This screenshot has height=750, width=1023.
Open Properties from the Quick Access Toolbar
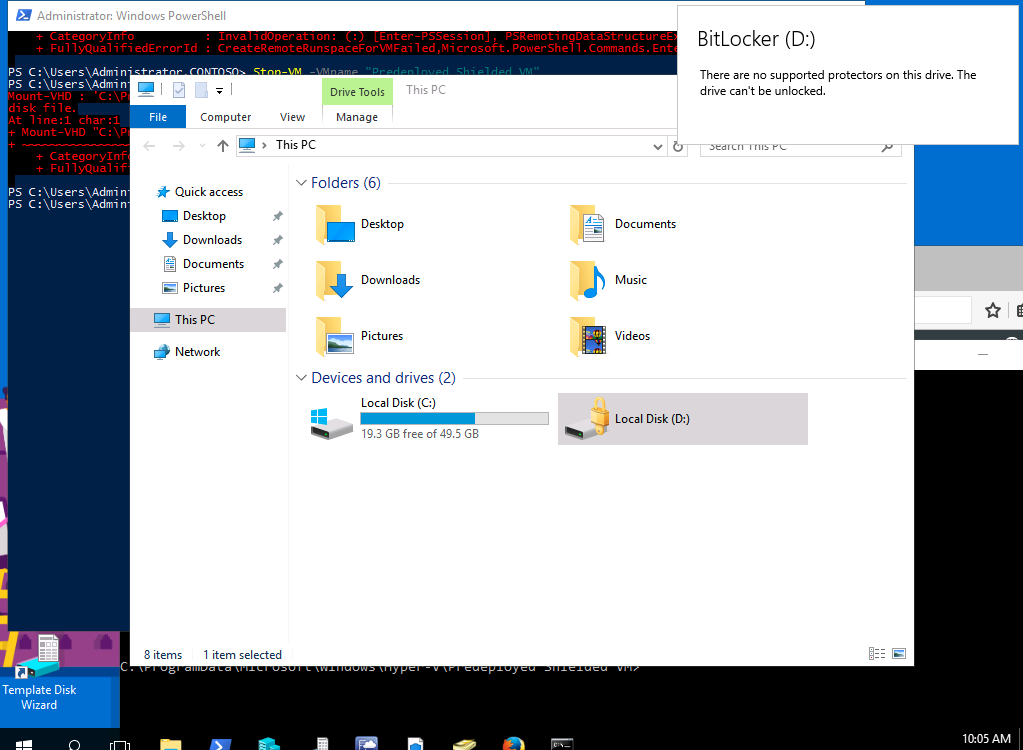click(178, 89)
